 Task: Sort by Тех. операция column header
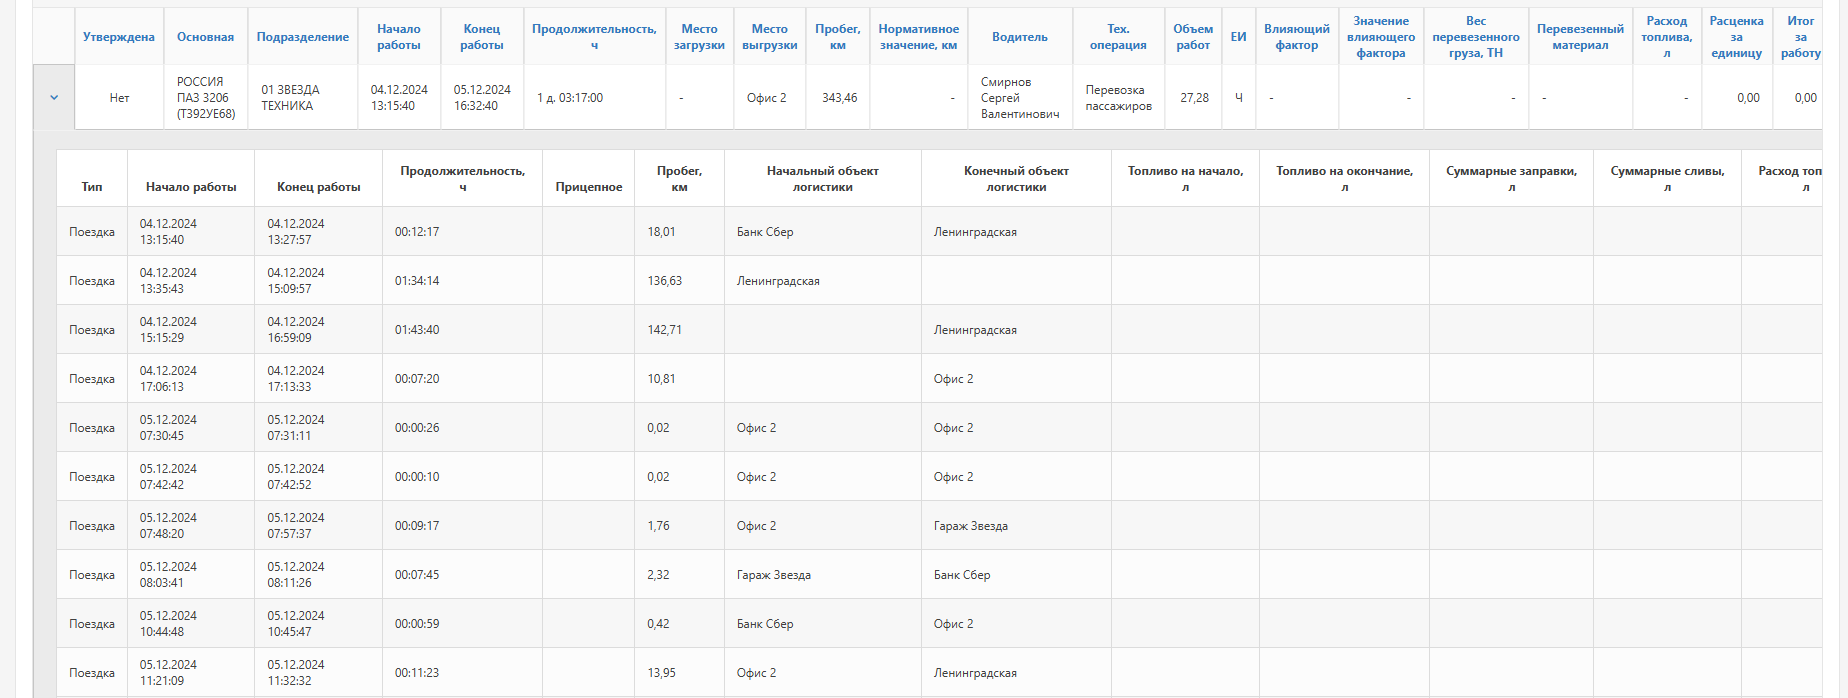[x=1118, y=37]
